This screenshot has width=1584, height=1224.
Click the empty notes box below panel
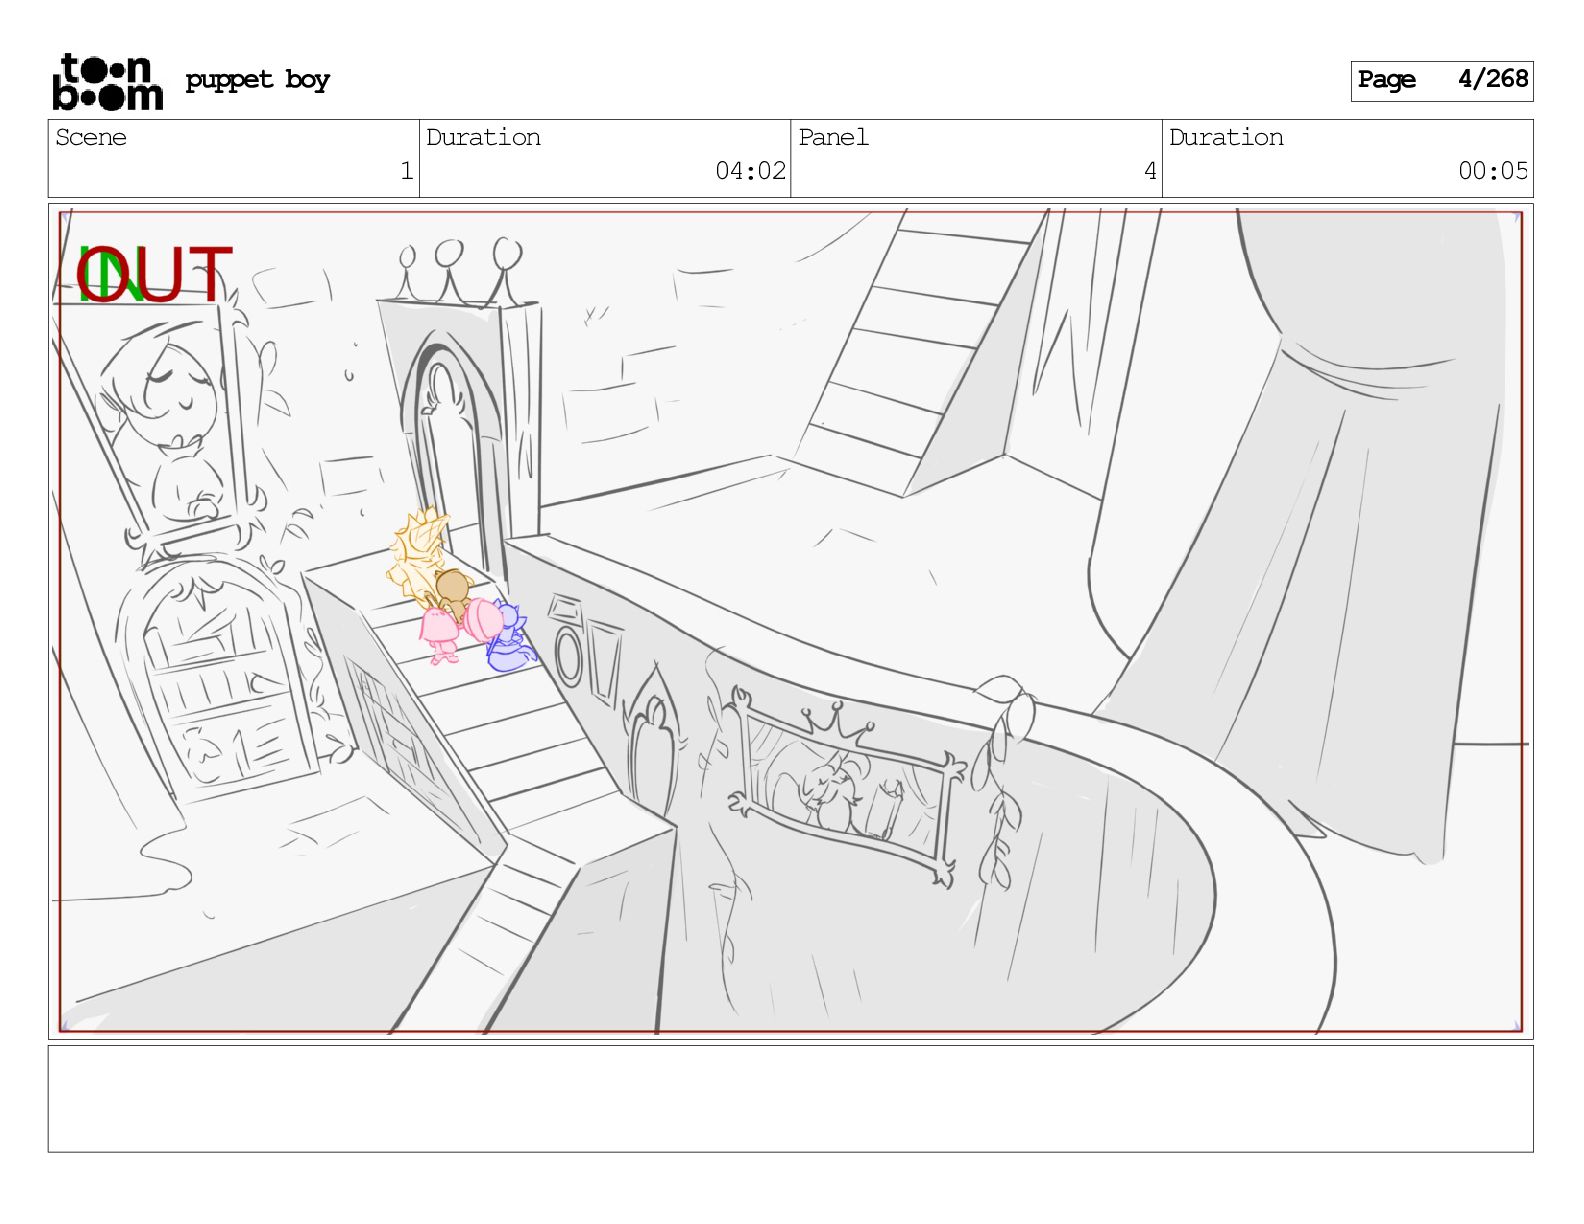(790, 1099)
